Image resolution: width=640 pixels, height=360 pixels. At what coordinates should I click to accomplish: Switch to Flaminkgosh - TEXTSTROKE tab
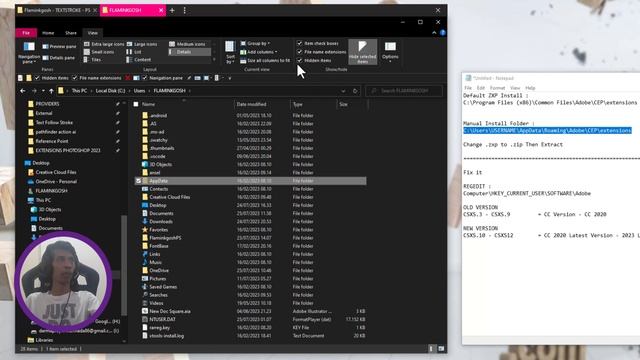[57, 10]
